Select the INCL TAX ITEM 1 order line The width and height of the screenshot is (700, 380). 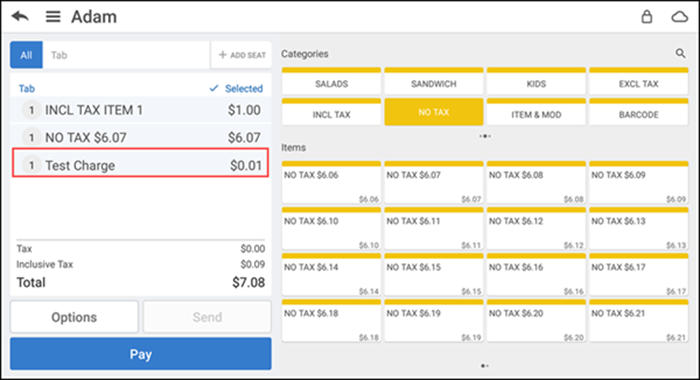(x=141, y=110)
